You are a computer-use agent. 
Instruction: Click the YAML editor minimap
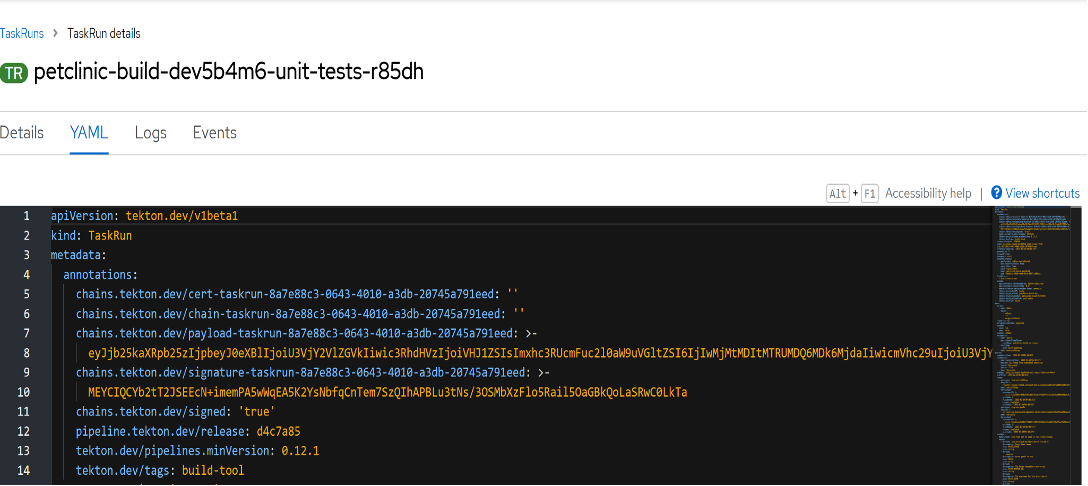point(1037,340)
